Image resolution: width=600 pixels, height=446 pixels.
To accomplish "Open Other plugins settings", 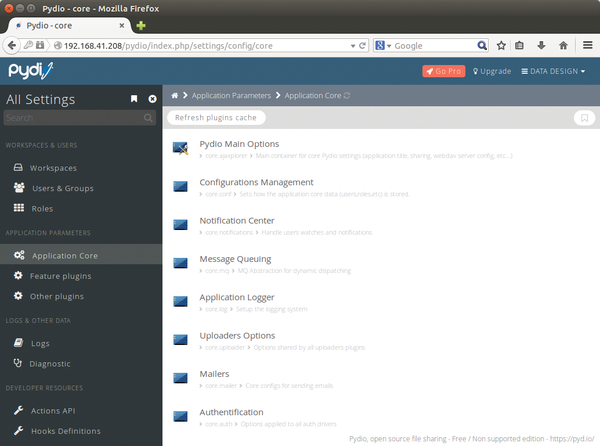I will pyautogui.click(x=57, y=296).
